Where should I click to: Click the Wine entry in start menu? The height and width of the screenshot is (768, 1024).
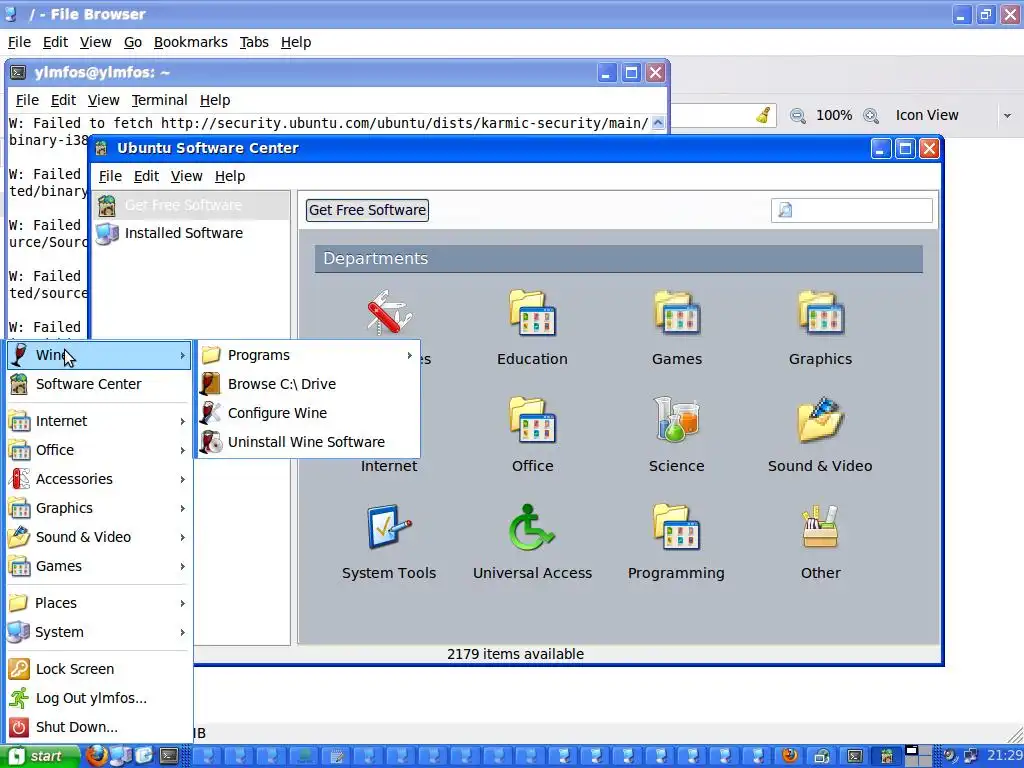click(x=99, y=355)
